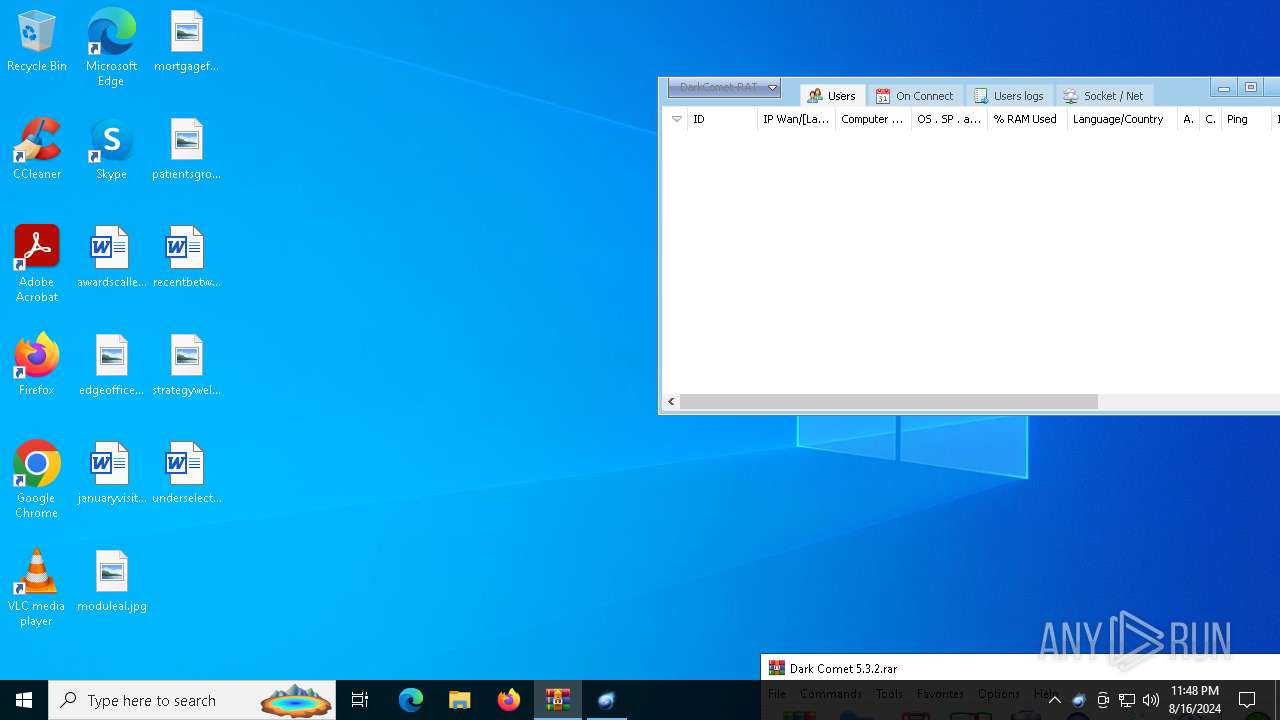Switch to the On Connect tab
This screenshot has height=720, width=1280.
[915, 96]
